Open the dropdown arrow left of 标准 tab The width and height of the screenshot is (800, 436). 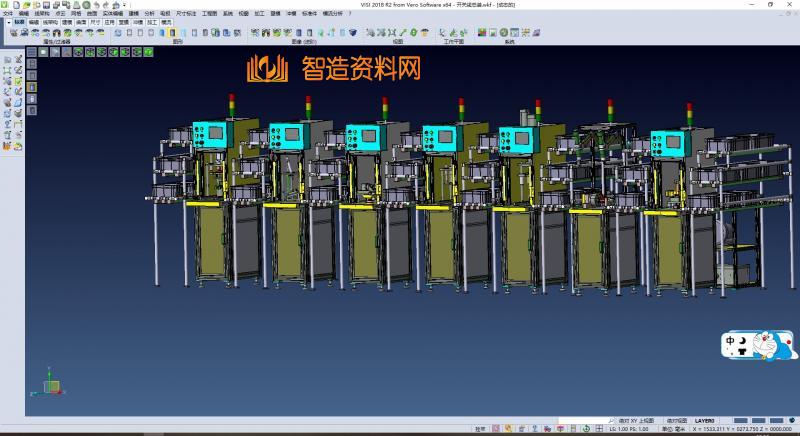point(7,20)
